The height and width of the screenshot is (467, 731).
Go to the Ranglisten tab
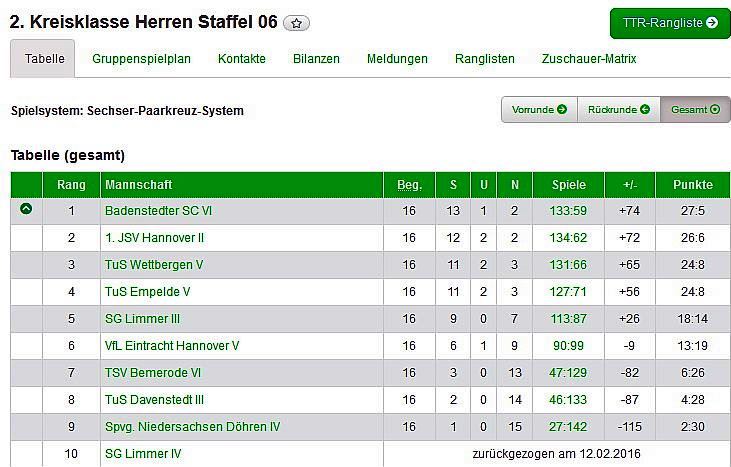pyautogui.click(x=484, y=59)
